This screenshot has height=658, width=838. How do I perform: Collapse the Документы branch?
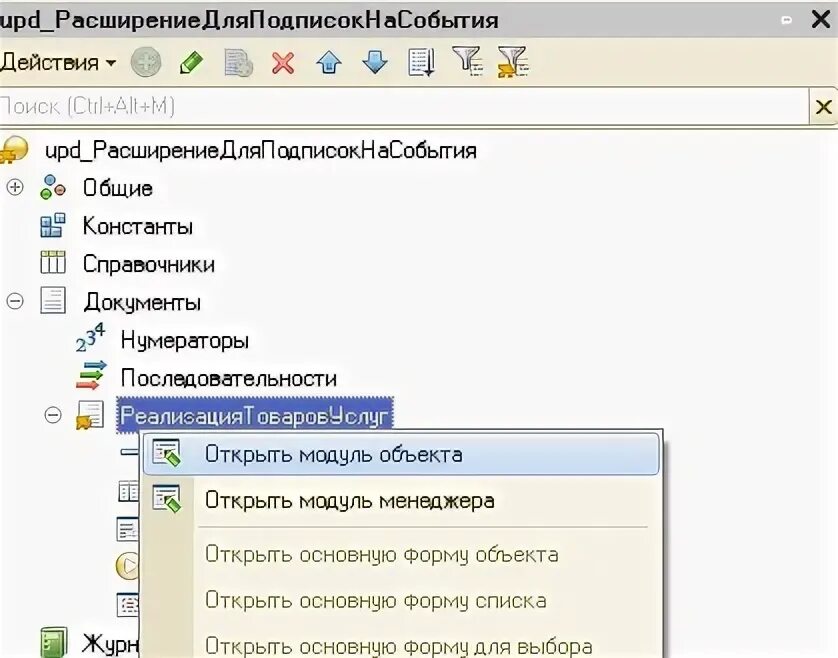(15, 301)
